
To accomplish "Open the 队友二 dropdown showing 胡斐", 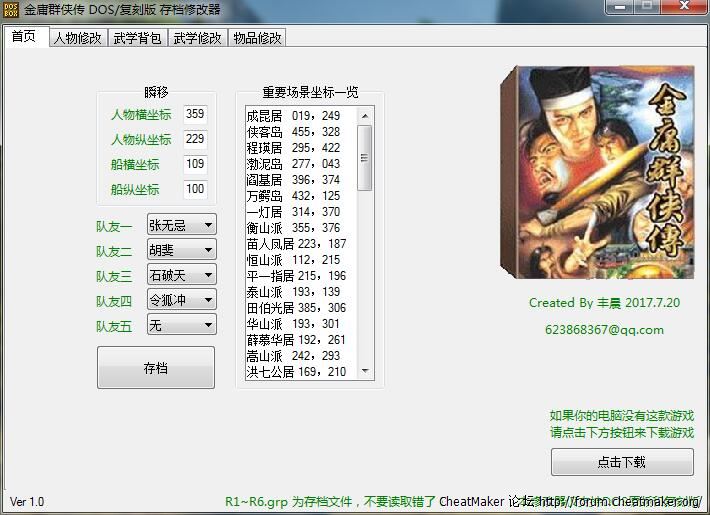I will pyautogui.click(x=182, y=250).
